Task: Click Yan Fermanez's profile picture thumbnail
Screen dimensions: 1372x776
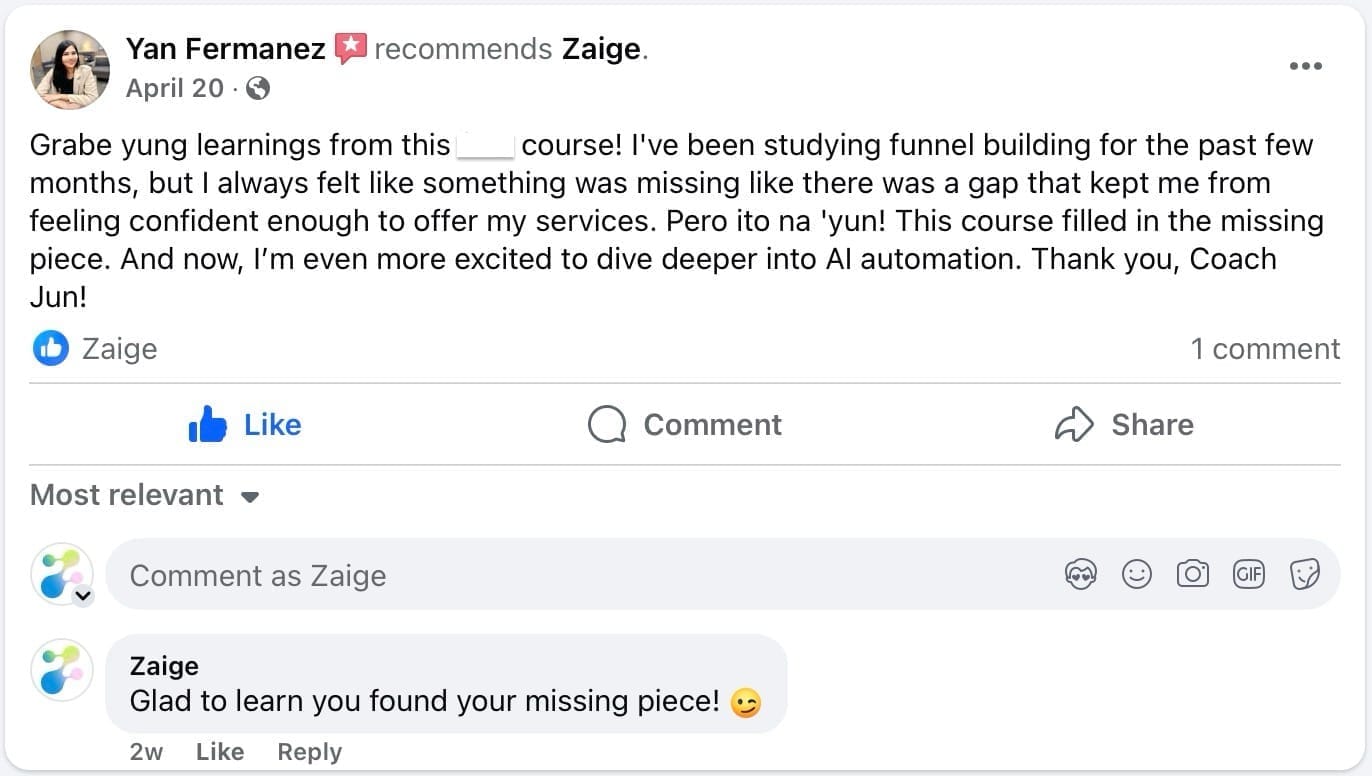Action: tap(70, 69)
